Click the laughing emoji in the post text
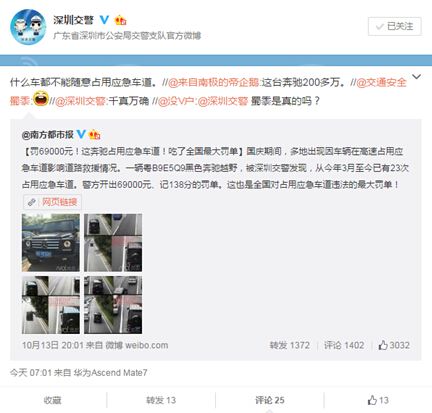 click(x=41, y=99)
